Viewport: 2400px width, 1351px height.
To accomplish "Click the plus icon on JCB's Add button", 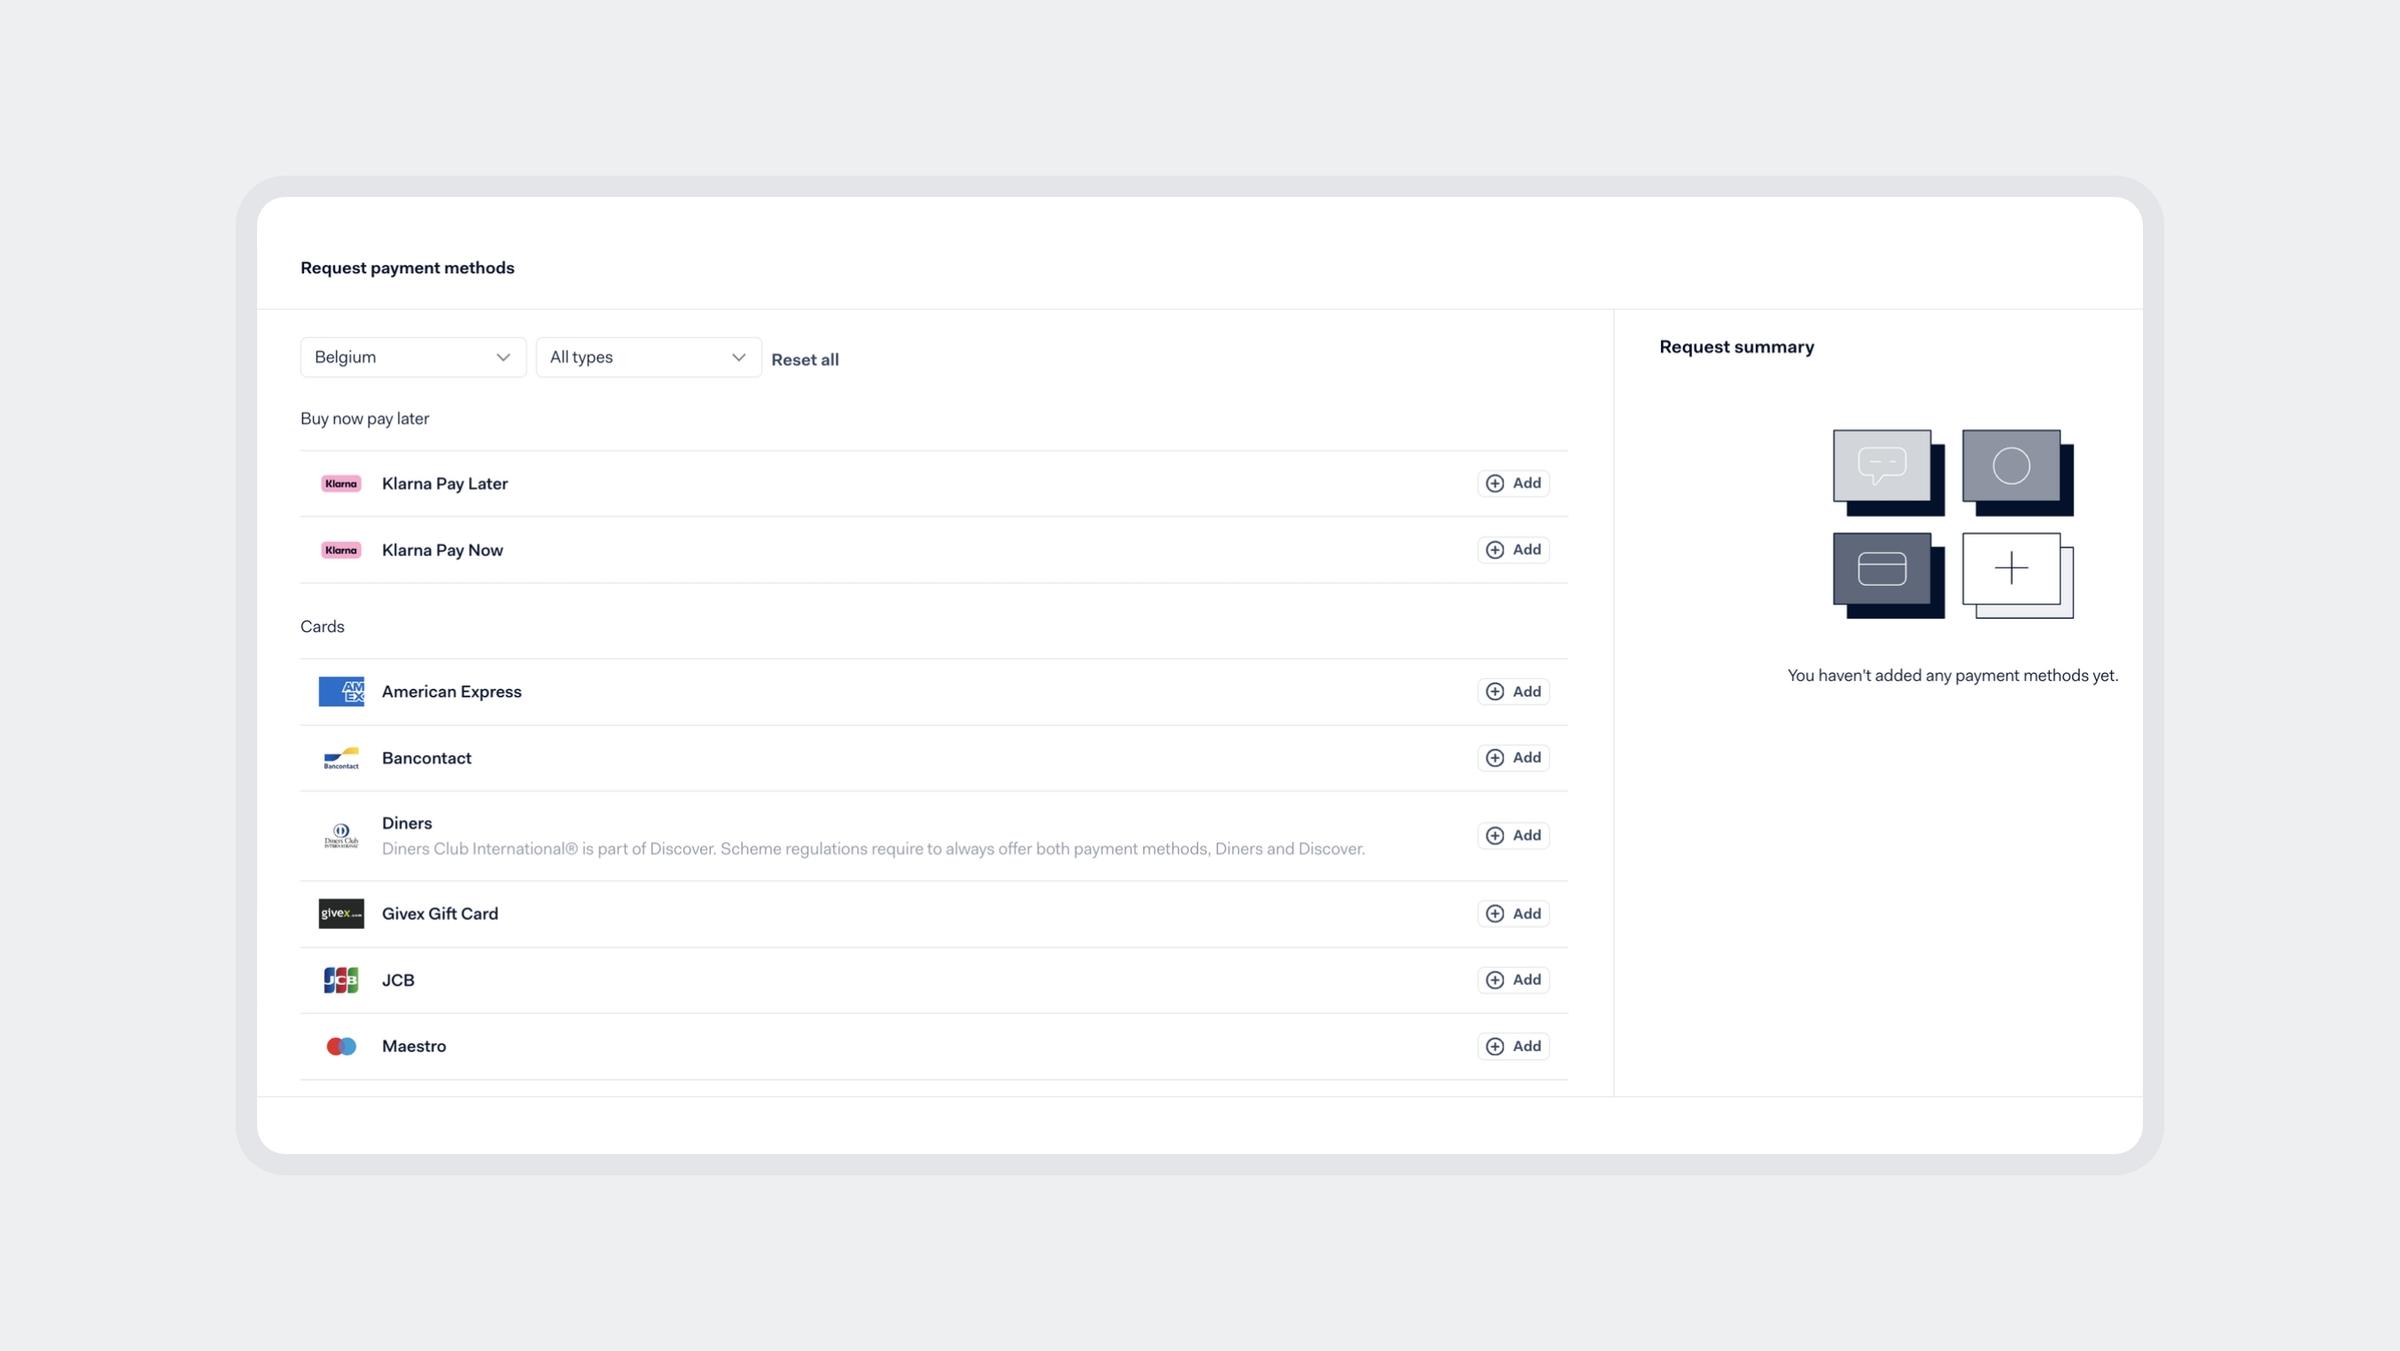I will tap(1495, 979).
